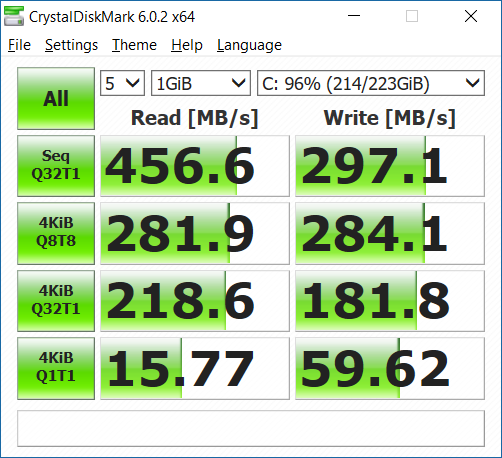Start the Seq Q32T1 test
Screen dimensions: 502x458
tap(56, 166)
